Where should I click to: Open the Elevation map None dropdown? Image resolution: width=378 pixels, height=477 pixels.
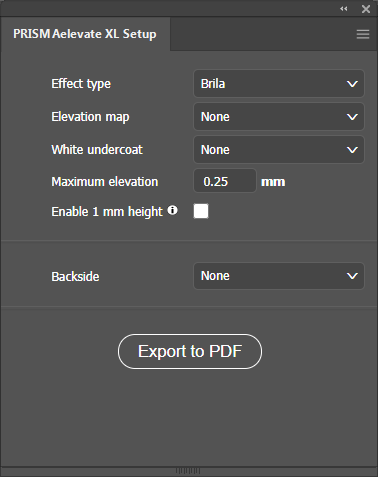[279, 117]
